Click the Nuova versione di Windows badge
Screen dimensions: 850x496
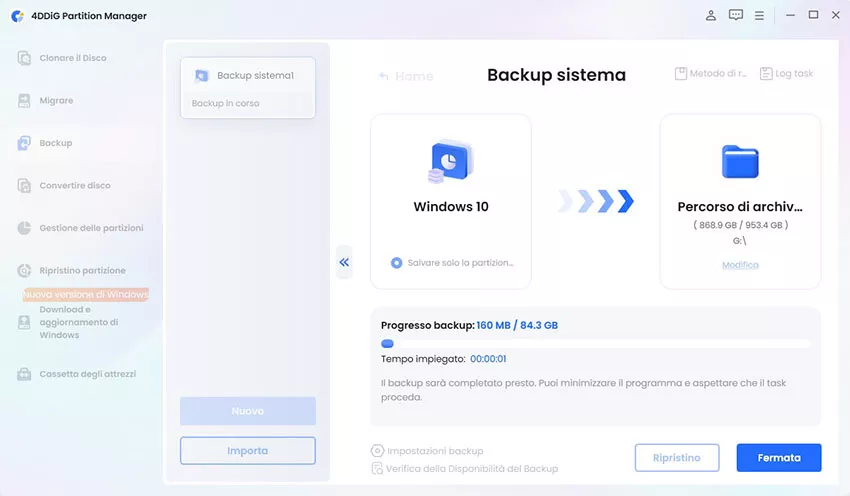coord(86,294)
